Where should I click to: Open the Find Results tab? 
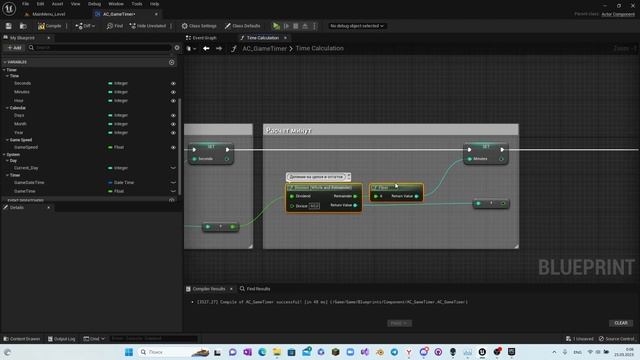click(x=255, y=289)
